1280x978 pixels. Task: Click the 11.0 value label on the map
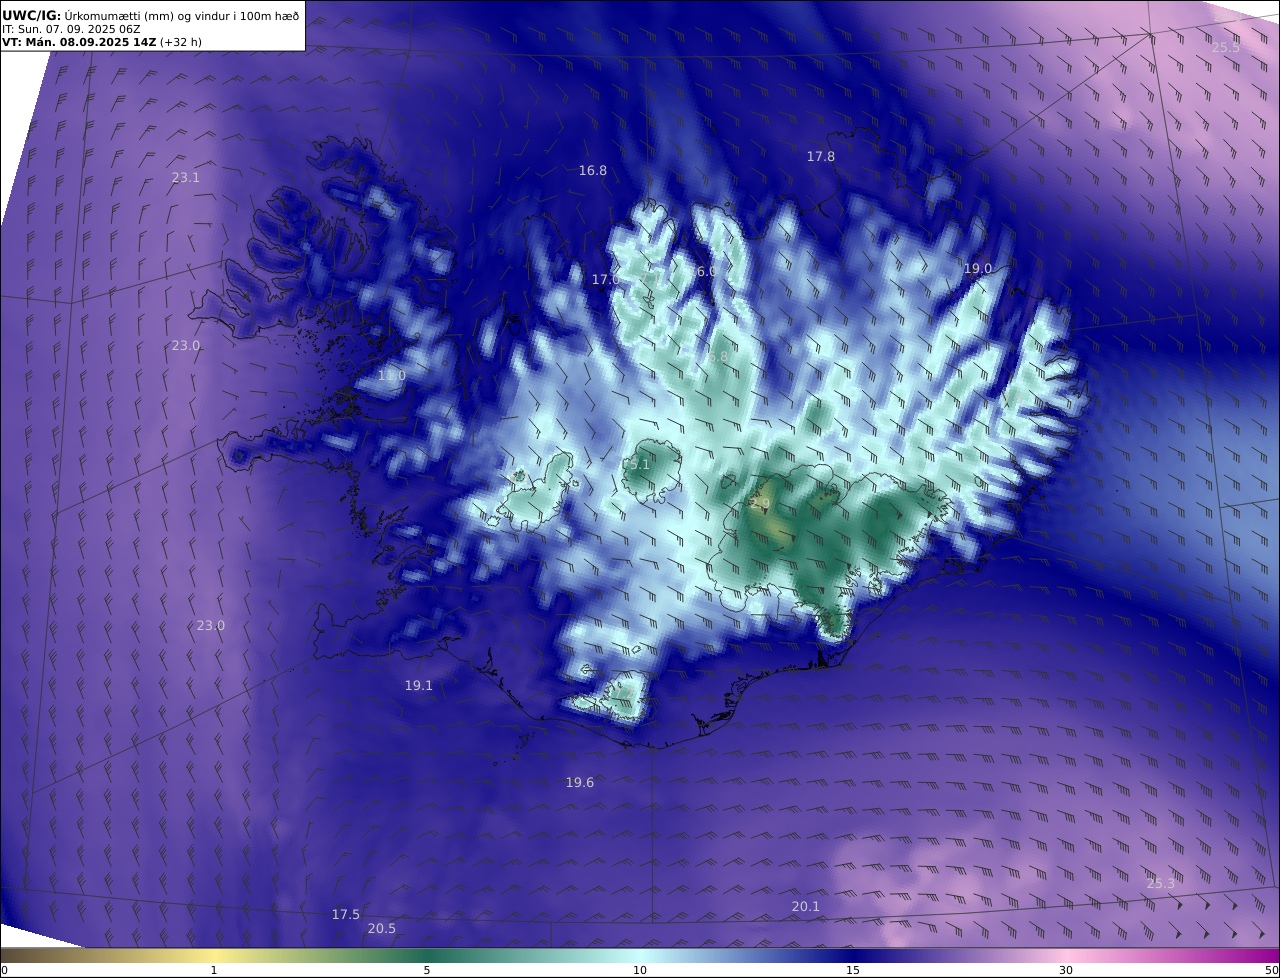click(x=392, y=376)
